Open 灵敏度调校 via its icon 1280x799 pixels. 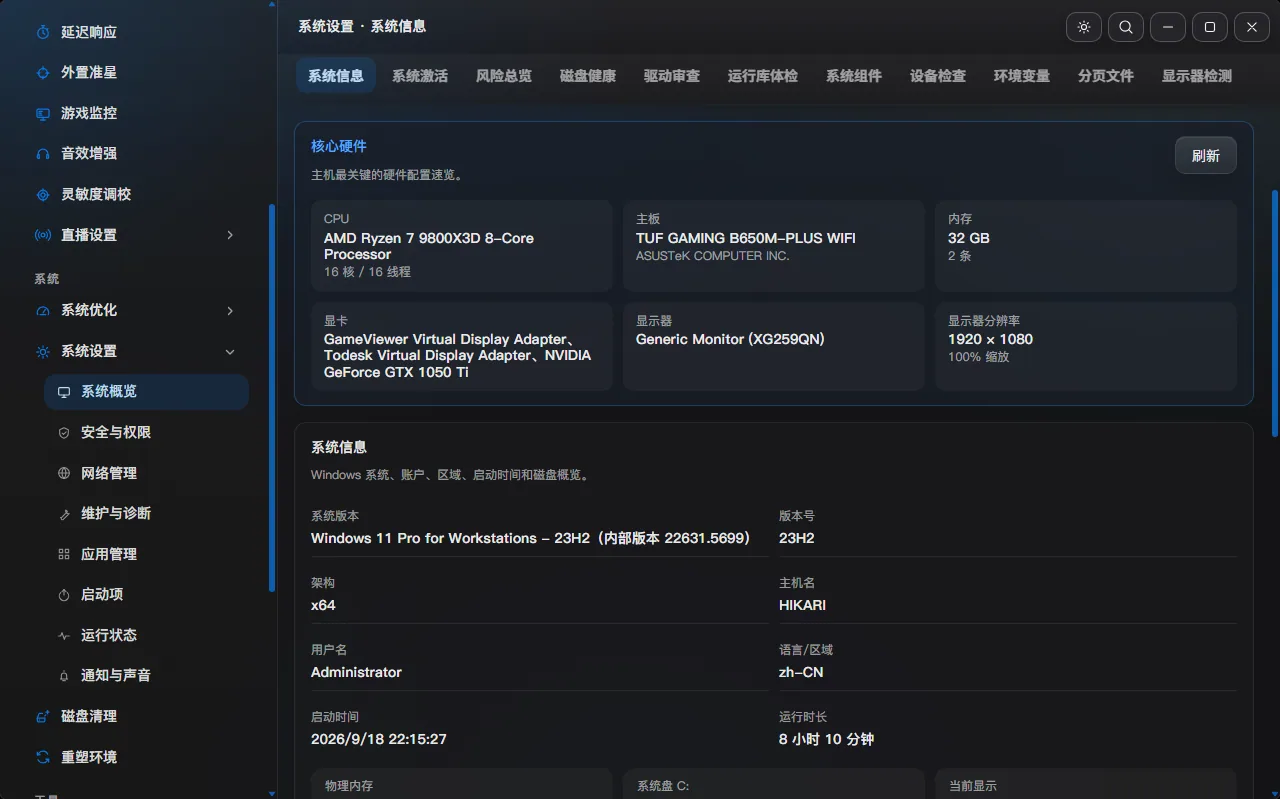tap(43, 195)
